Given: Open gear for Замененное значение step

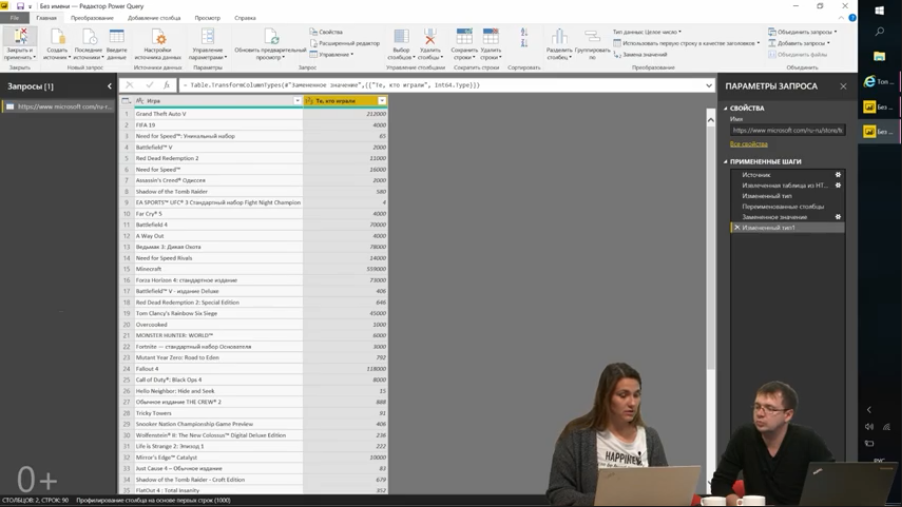Looking at the screenshot, I should pos(838,217).
